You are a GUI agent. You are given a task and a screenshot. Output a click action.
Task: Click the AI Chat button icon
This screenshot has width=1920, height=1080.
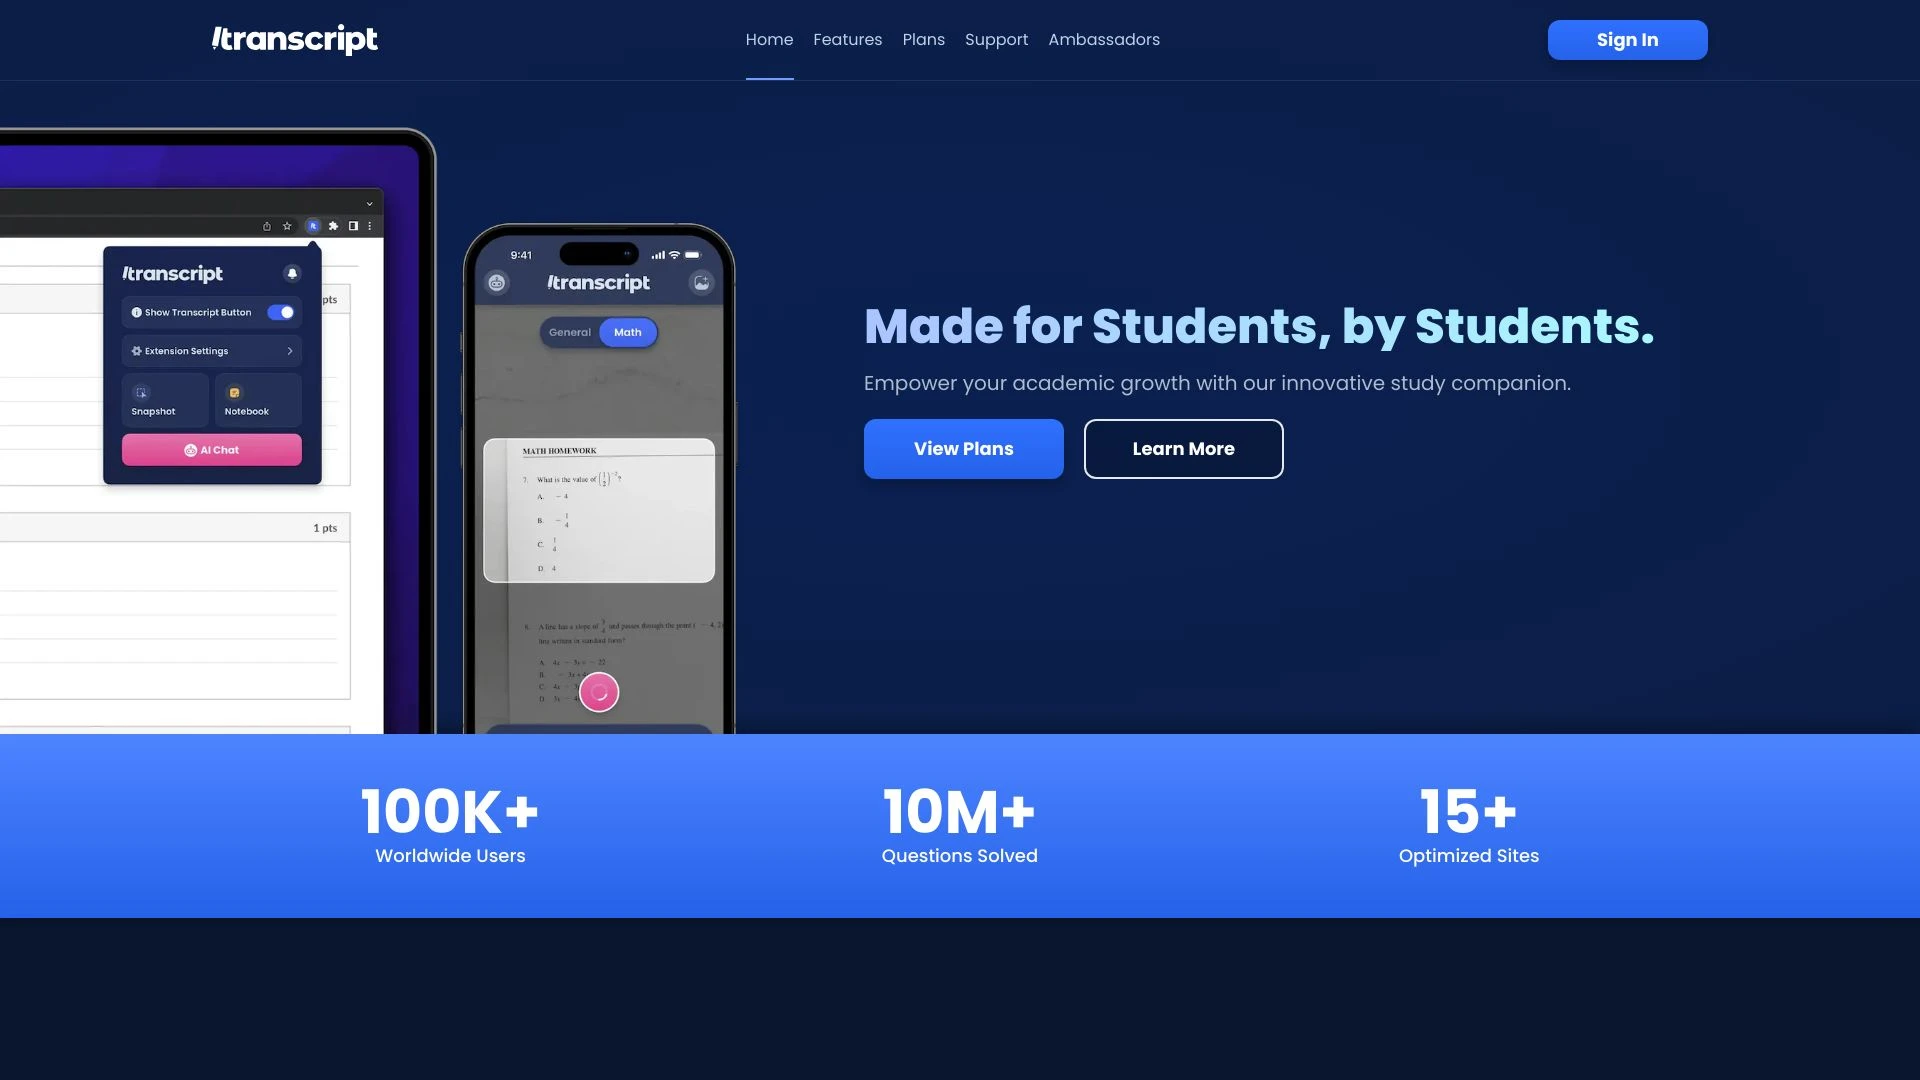[x=189, y=450]
